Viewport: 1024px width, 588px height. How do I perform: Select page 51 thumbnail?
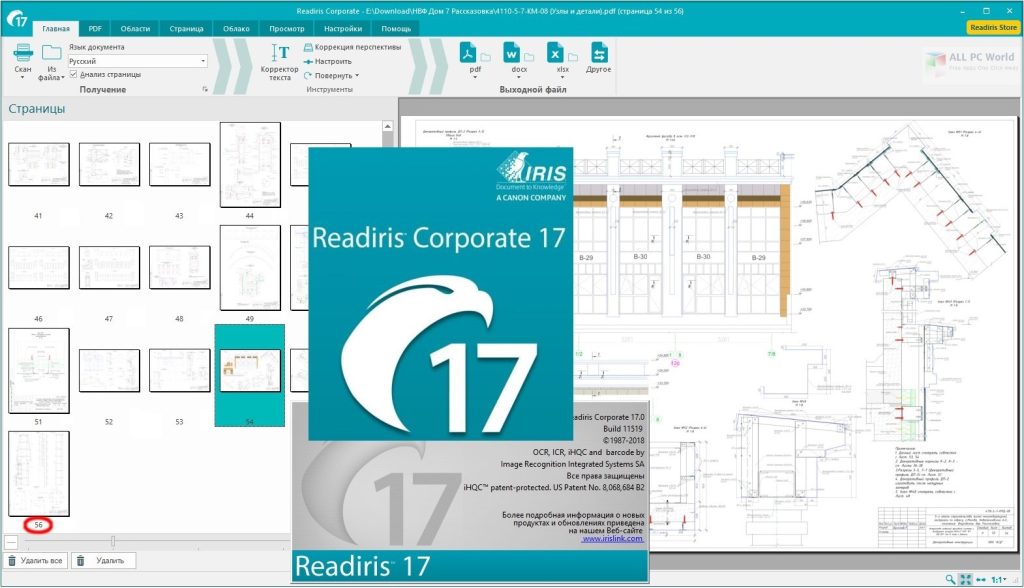pos(39,371)
